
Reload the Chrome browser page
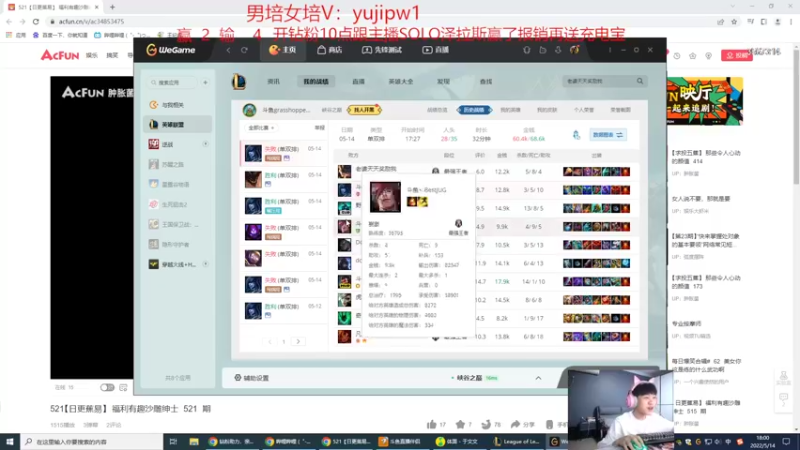click(36, 21)
